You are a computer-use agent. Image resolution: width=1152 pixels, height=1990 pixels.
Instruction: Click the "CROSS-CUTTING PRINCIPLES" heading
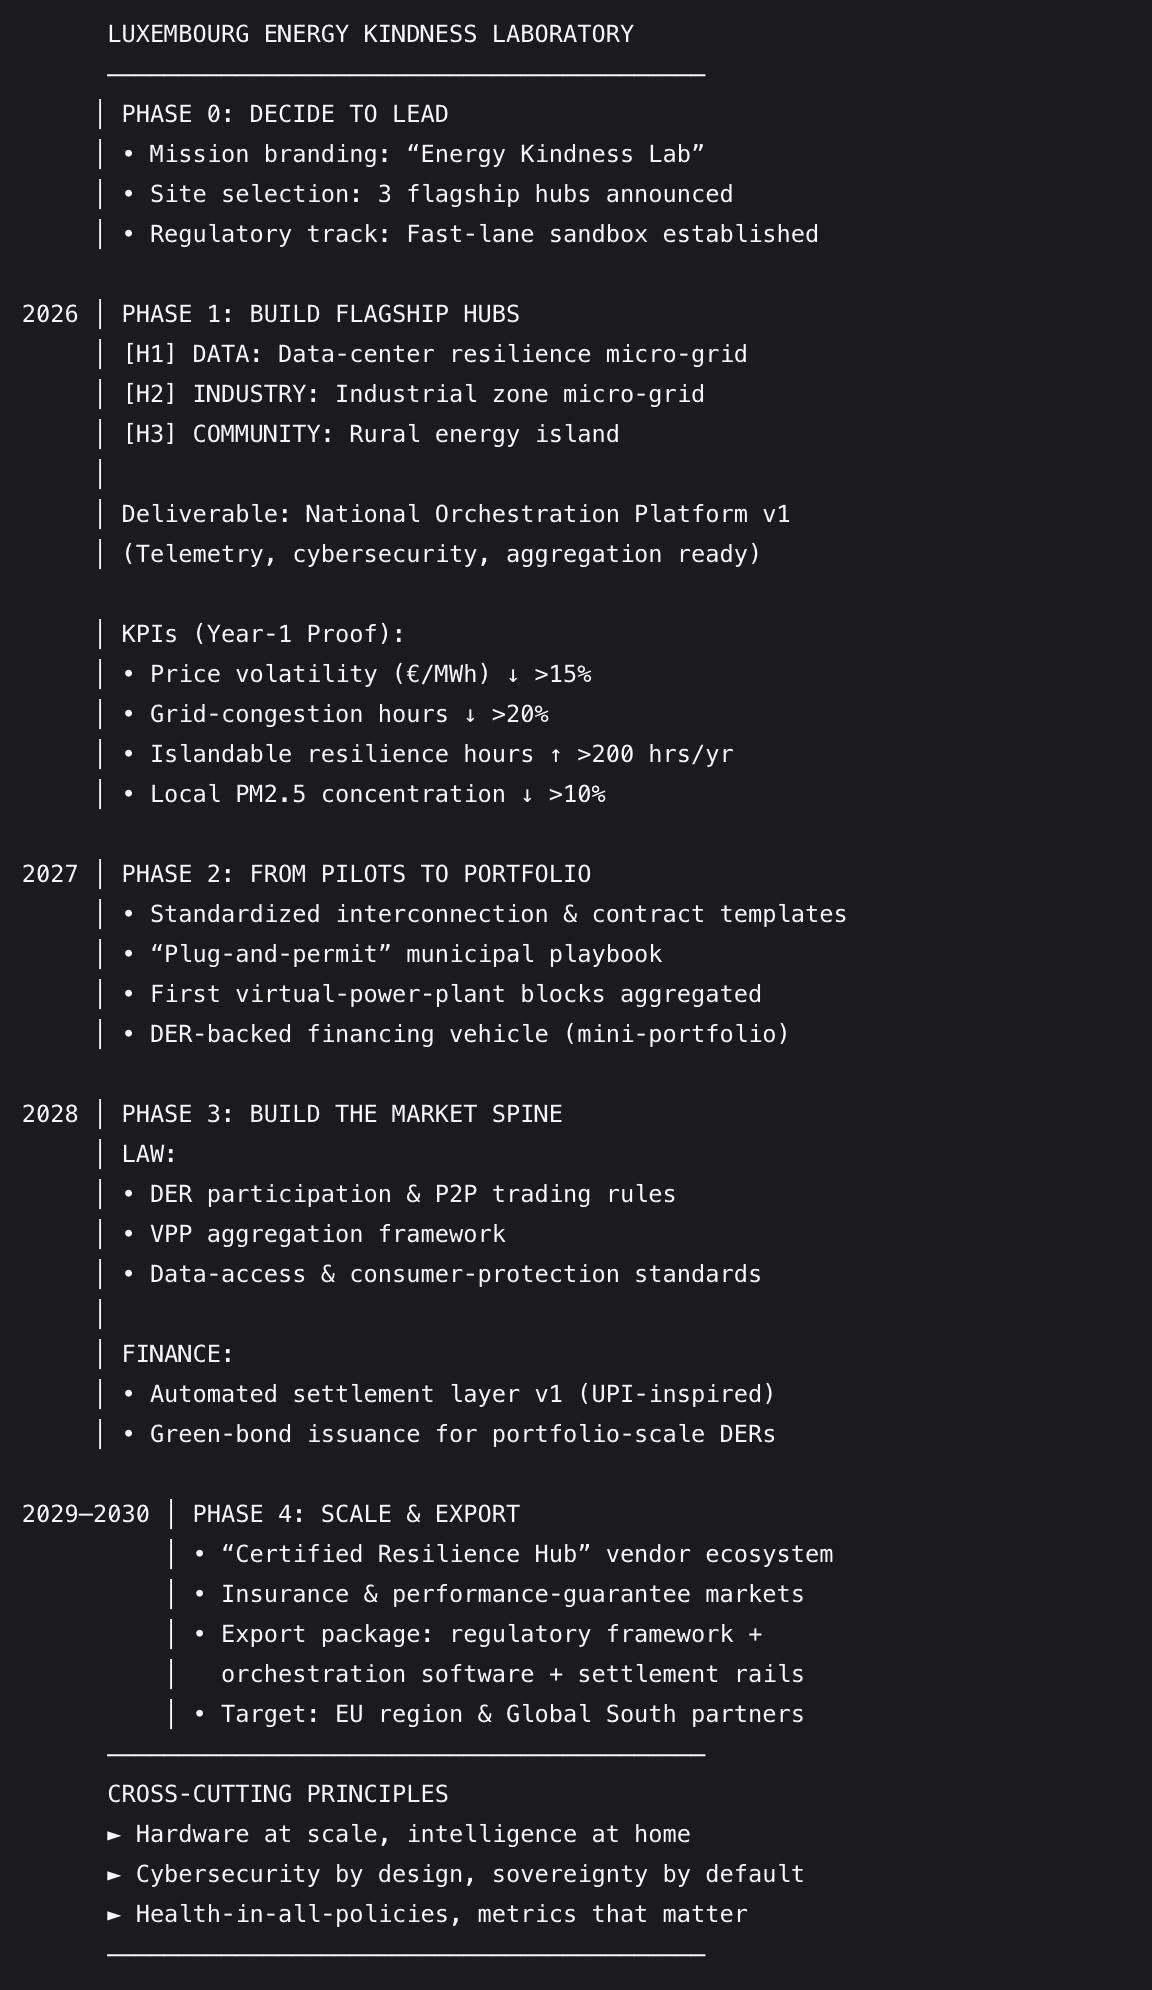pos(278,1794)
